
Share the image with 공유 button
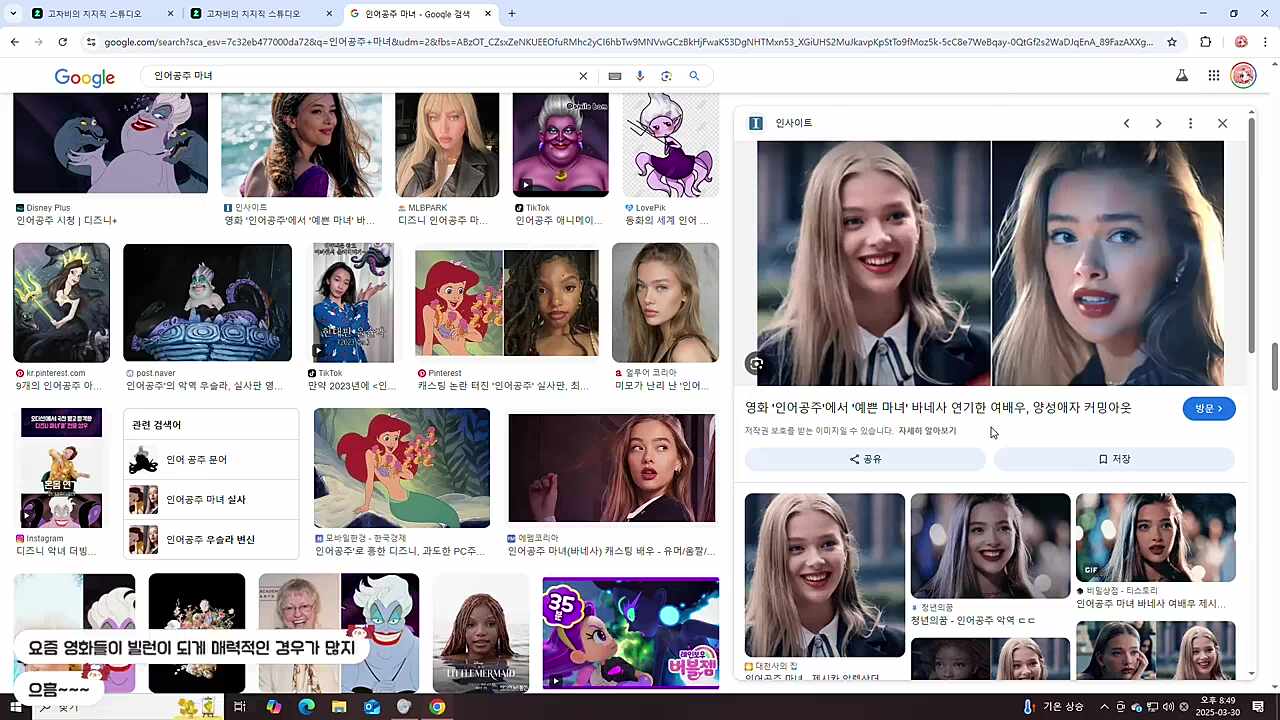click(865, 459)
